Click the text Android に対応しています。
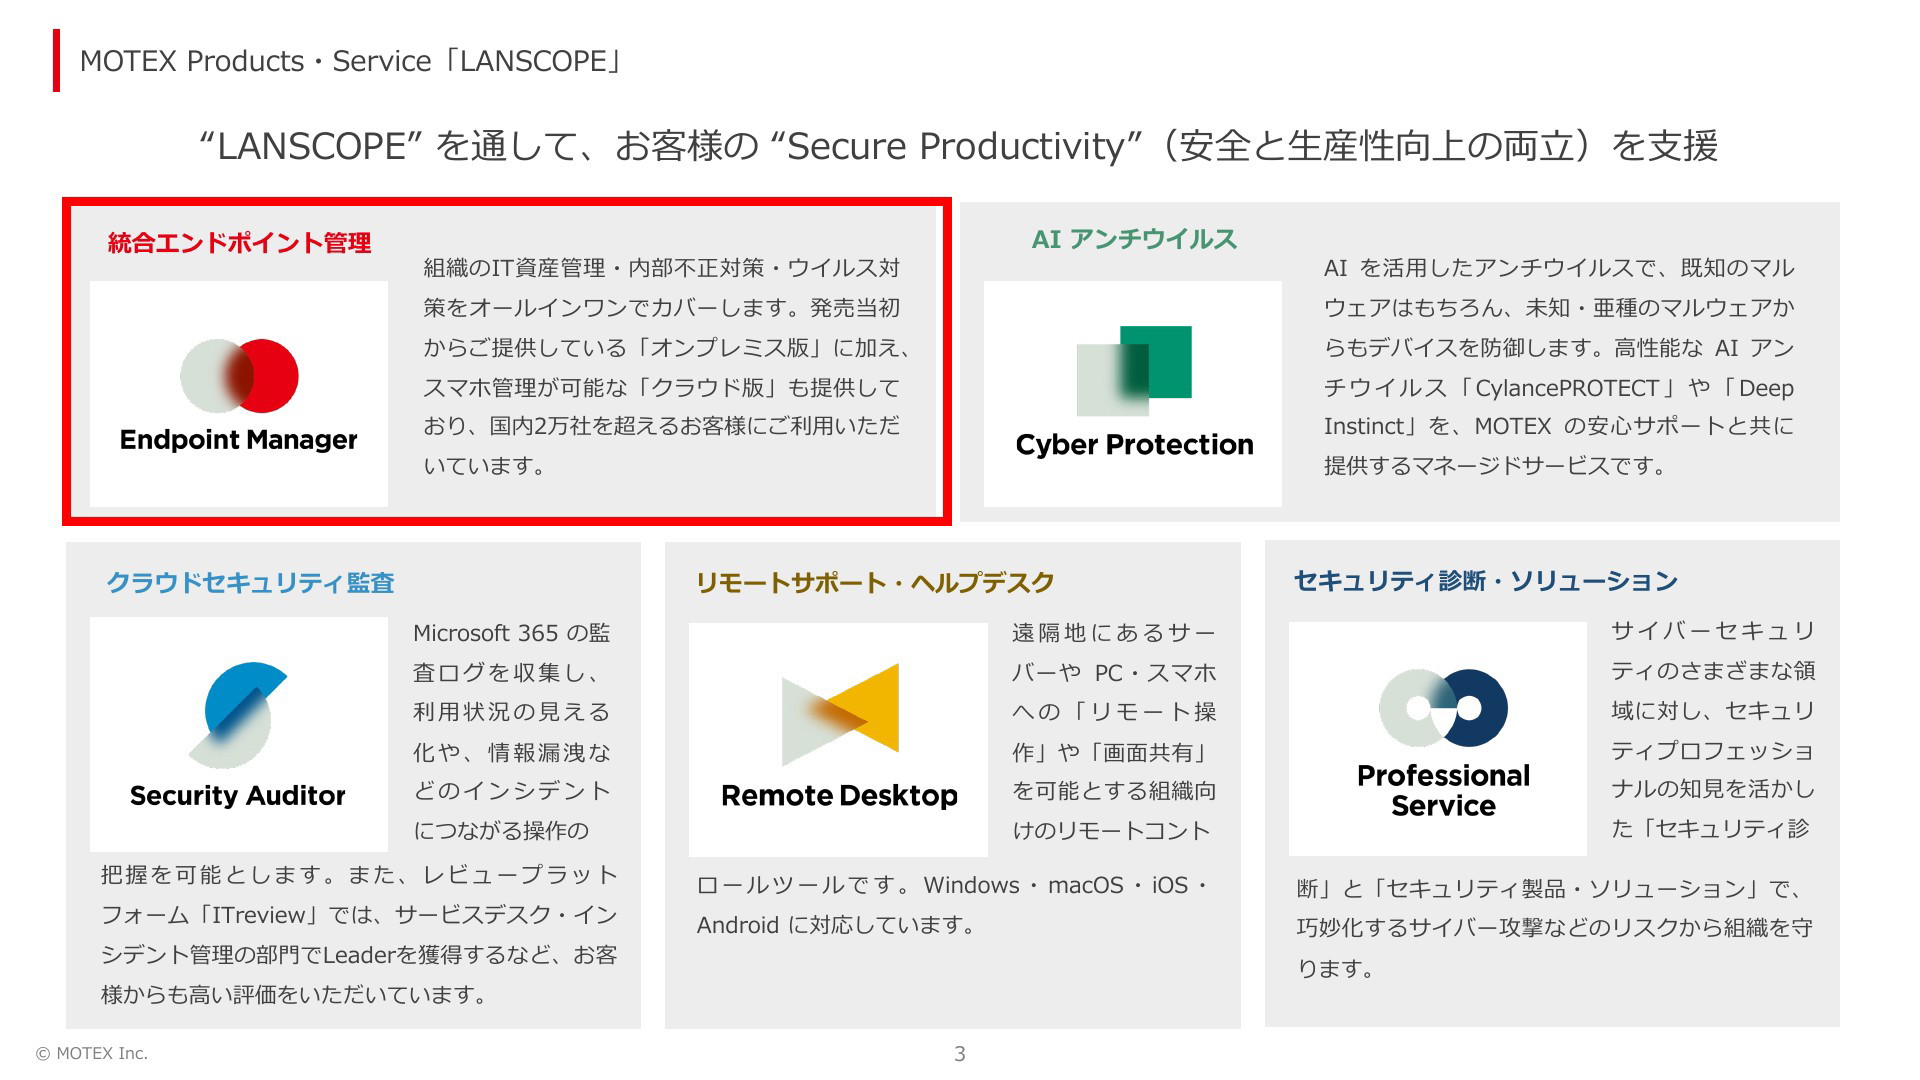This screenshot has height=1080, width=1920. (x=837, y=925)
